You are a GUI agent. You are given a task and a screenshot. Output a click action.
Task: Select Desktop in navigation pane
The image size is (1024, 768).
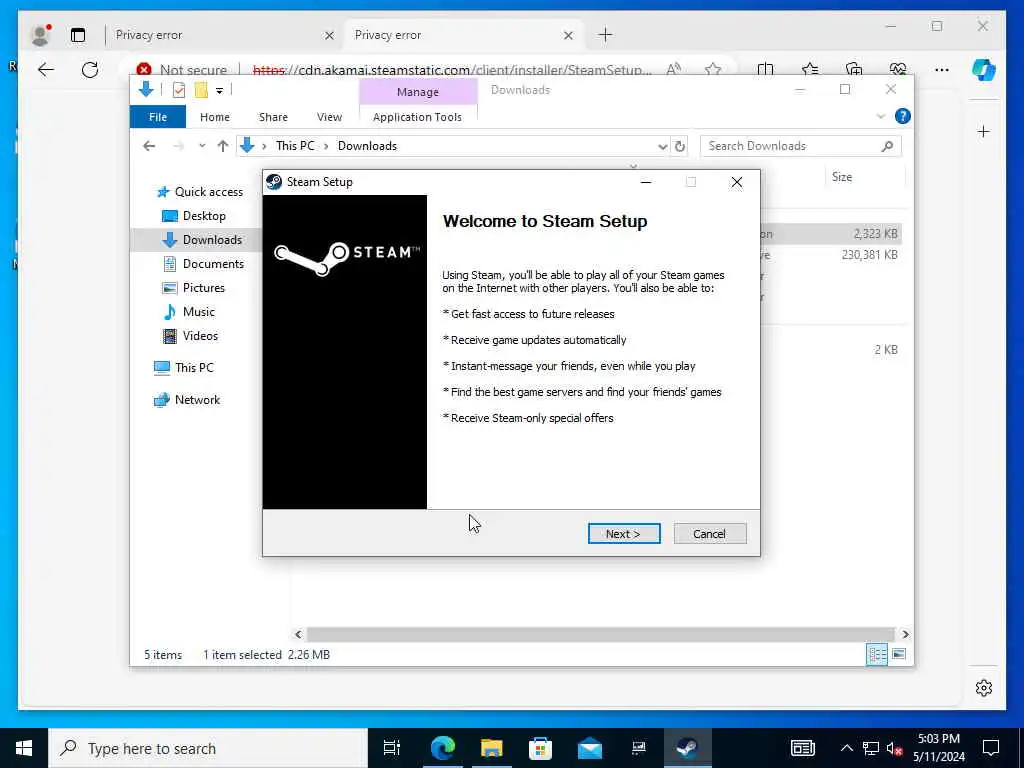coord(204,216)
